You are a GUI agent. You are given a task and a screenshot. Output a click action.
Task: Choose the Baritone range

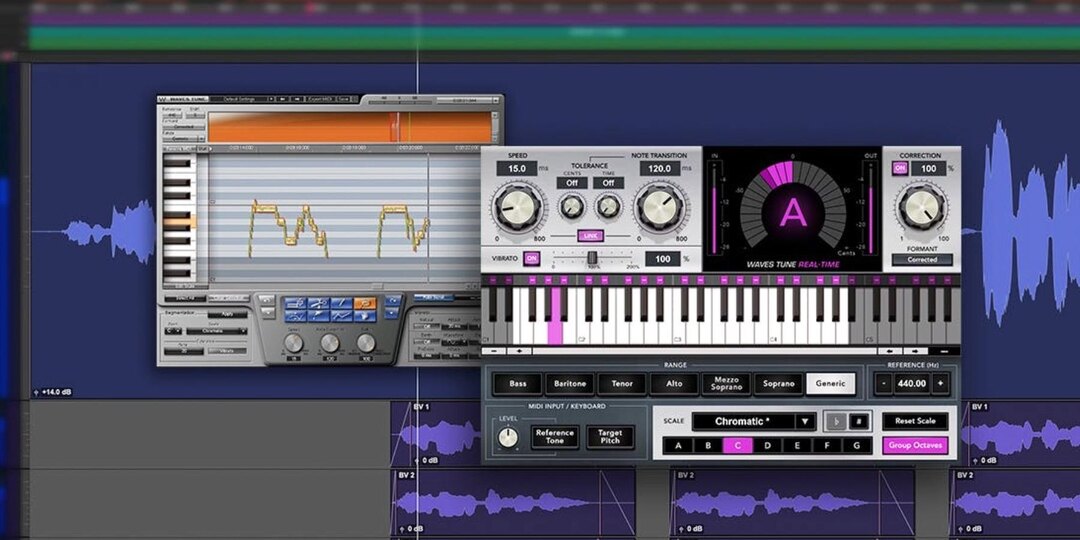click(x=569, y=384)
